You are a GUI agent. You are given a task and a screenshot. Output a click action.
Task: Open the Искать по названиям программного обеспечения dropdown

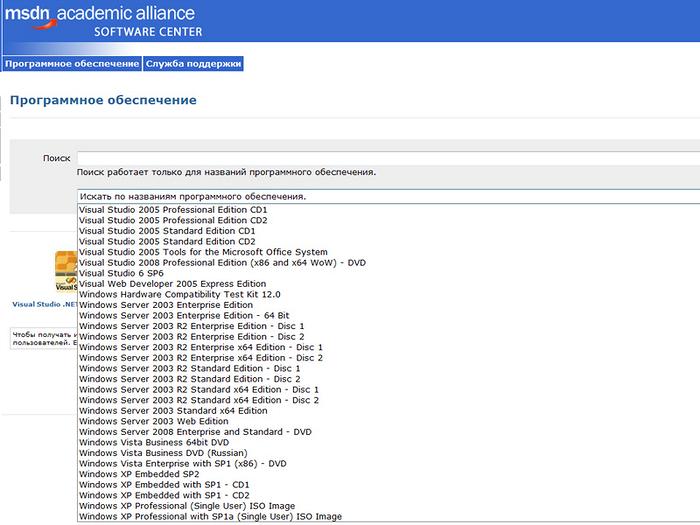pos(388,196)
